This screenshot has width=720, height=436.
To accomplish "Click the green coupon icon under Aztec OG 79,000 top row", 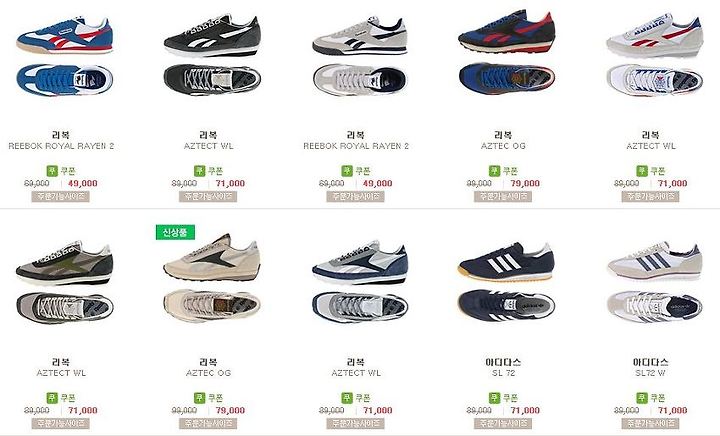I will (494, 171).
